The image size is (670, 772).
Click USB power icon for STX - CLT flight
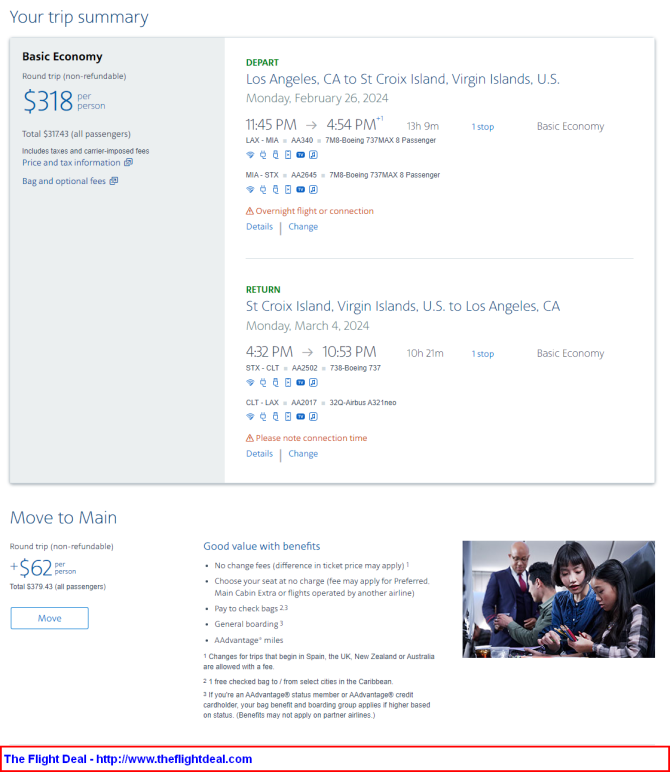click(275, 382)
